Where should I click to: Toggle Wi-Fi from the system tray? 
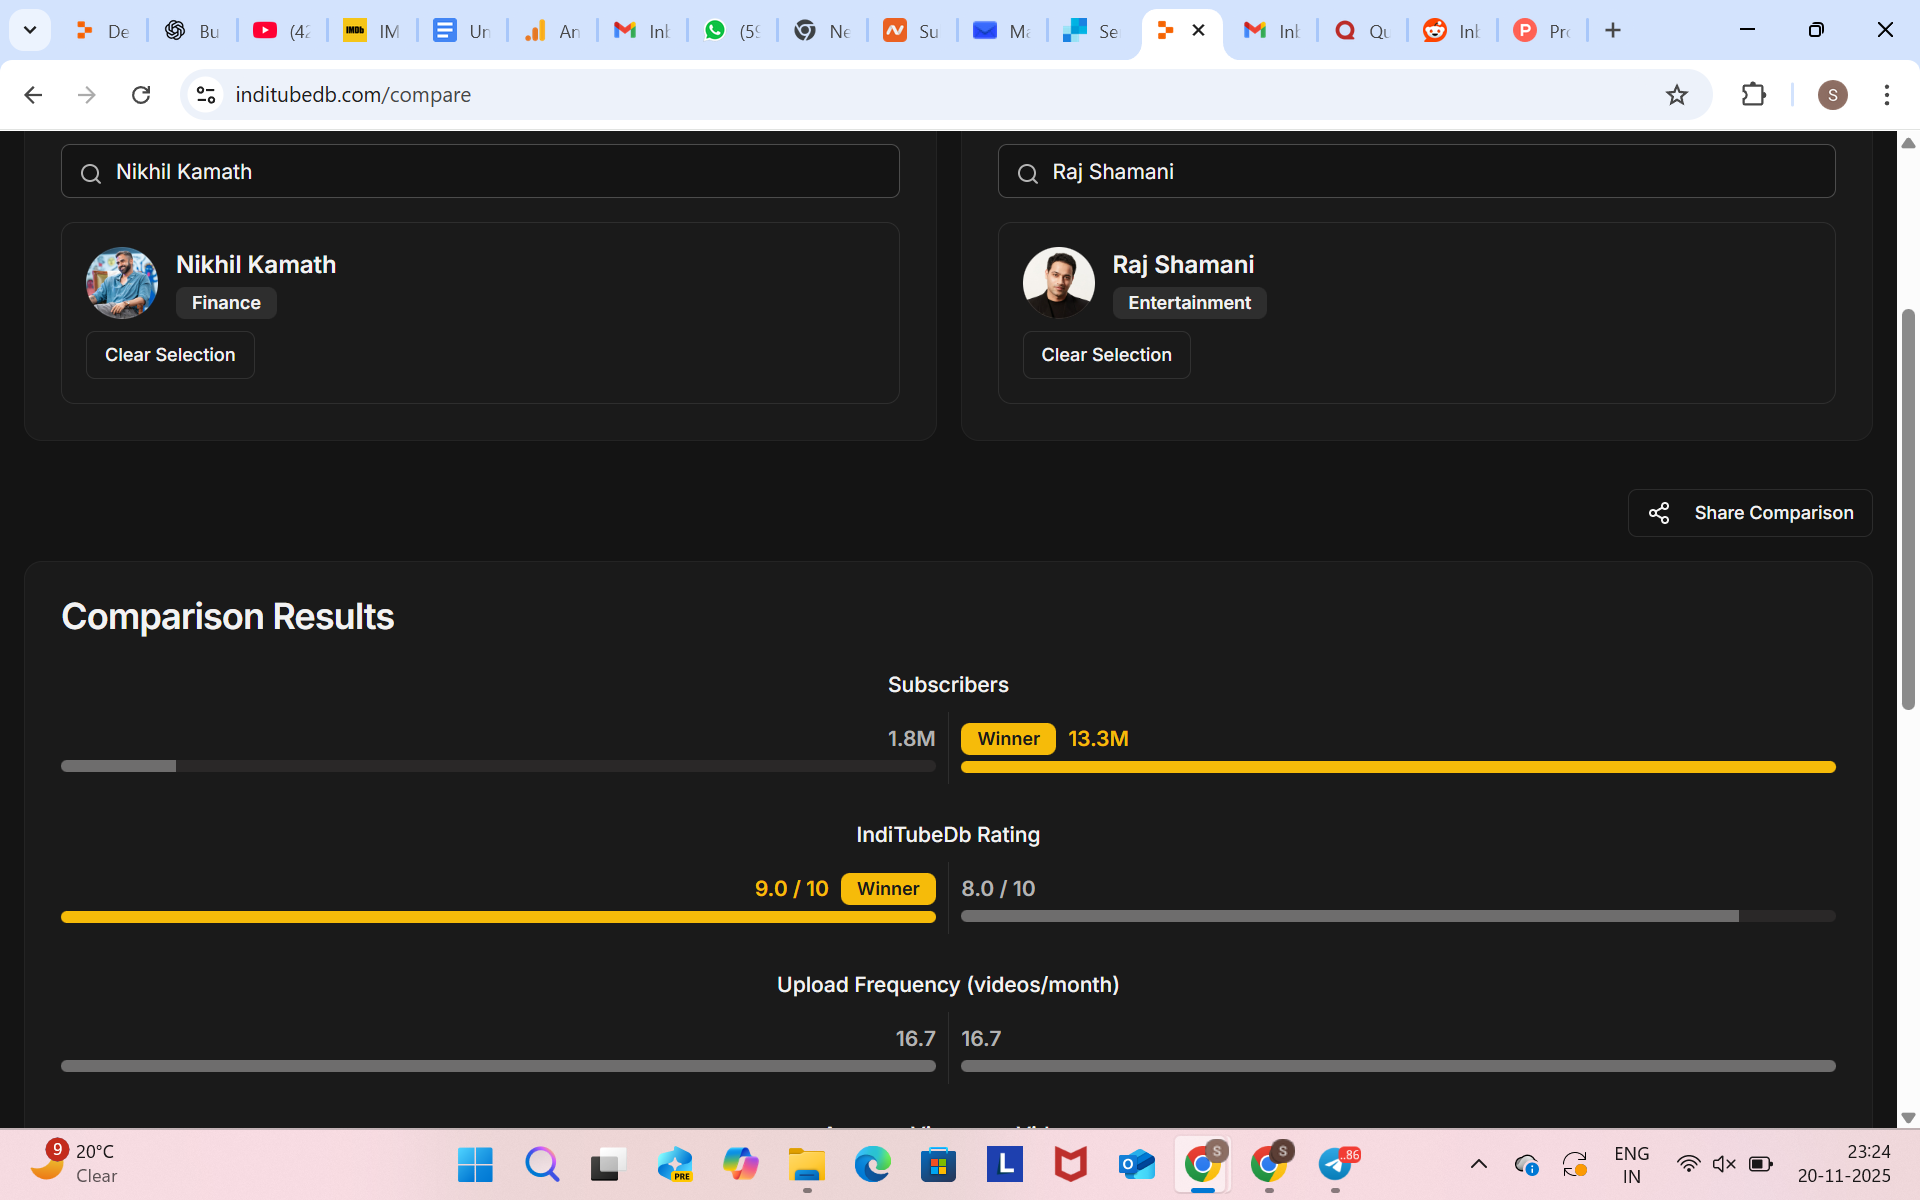point(1690,1164)
